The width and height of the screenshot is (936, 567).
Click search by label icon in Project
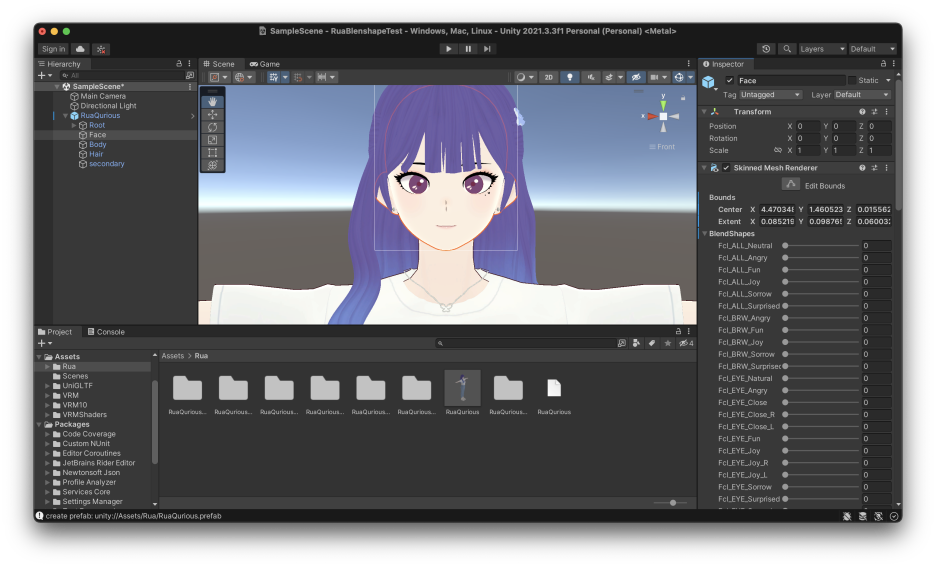point(652,343)
